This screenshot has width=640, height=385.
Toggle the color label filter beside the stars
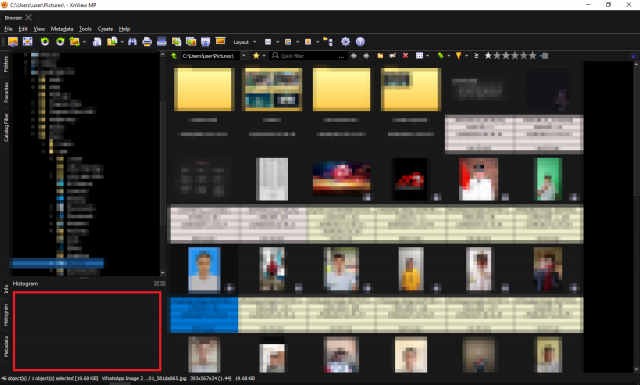coord(544,56)
